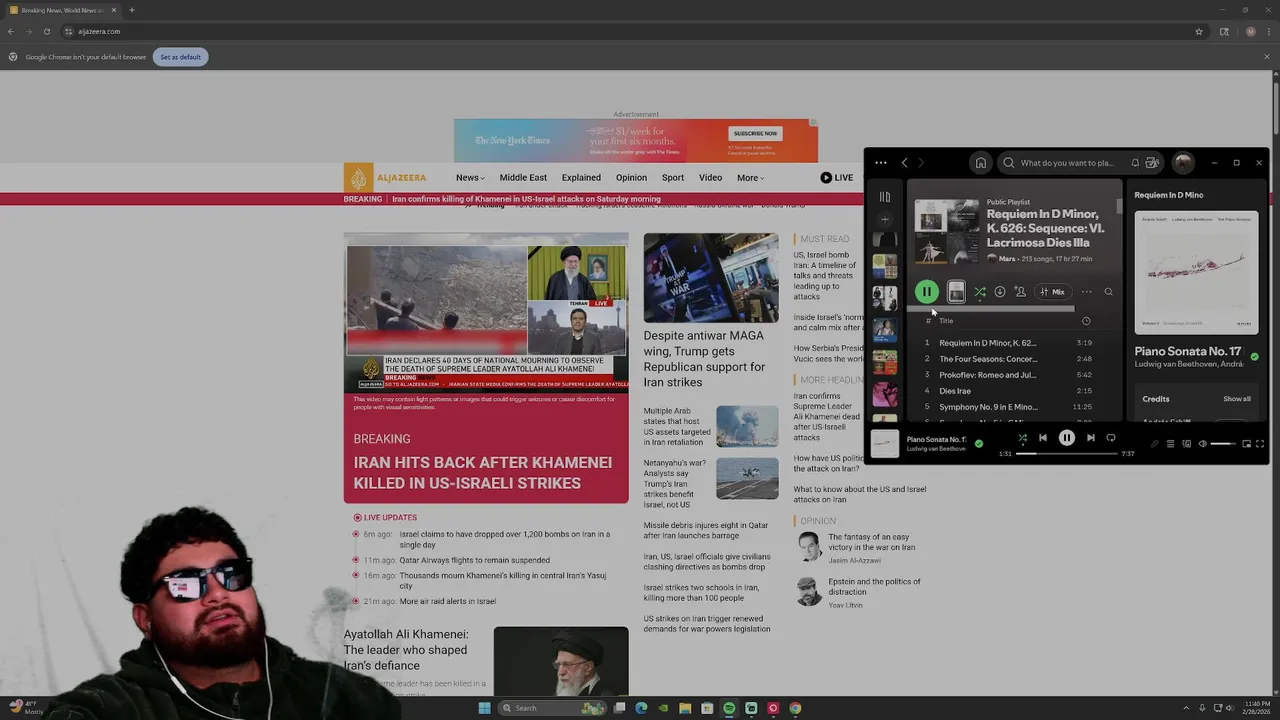Toggle saved checkmark in now playing bar

tap(979, 443)
